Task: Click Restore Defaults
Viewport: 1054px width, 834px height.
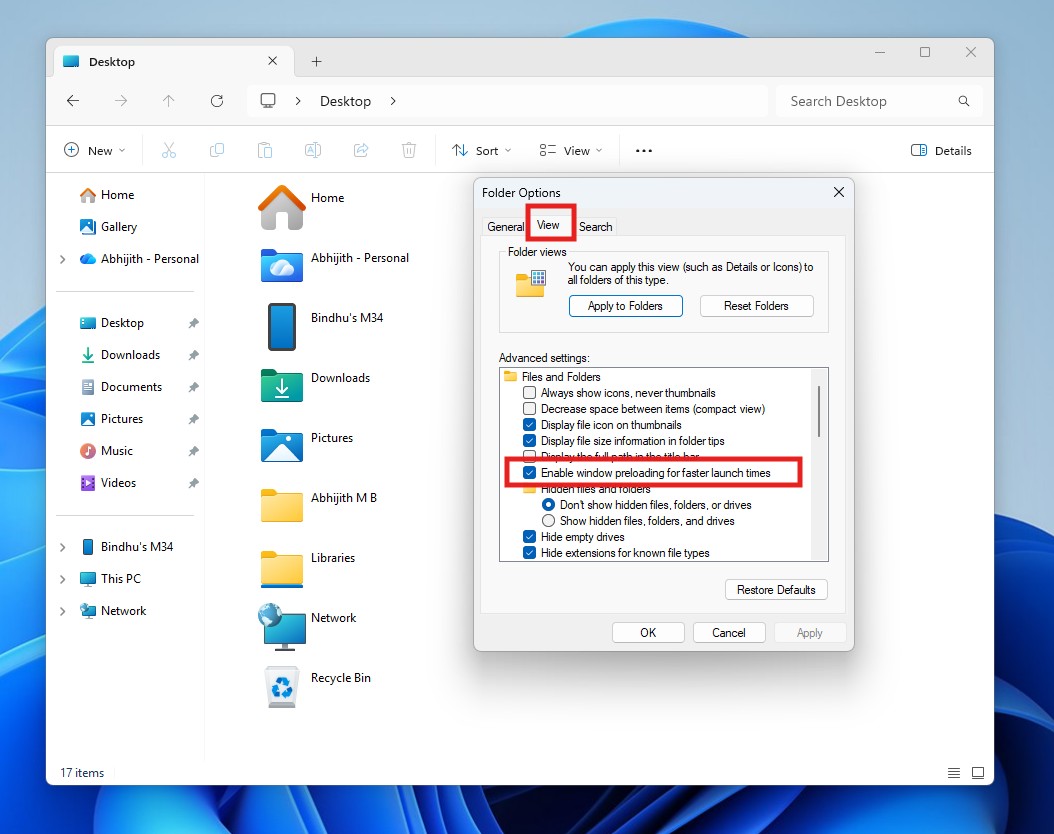Action: 776,590
